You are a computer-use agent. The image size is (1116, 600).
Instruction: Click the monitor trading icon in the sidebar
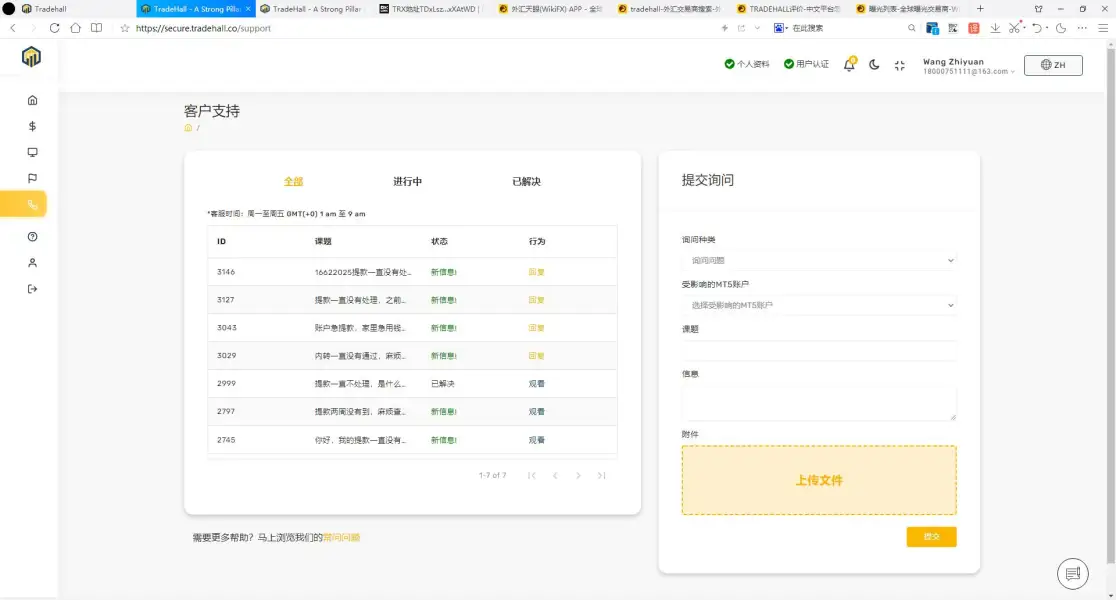click(x=31, y=152)
